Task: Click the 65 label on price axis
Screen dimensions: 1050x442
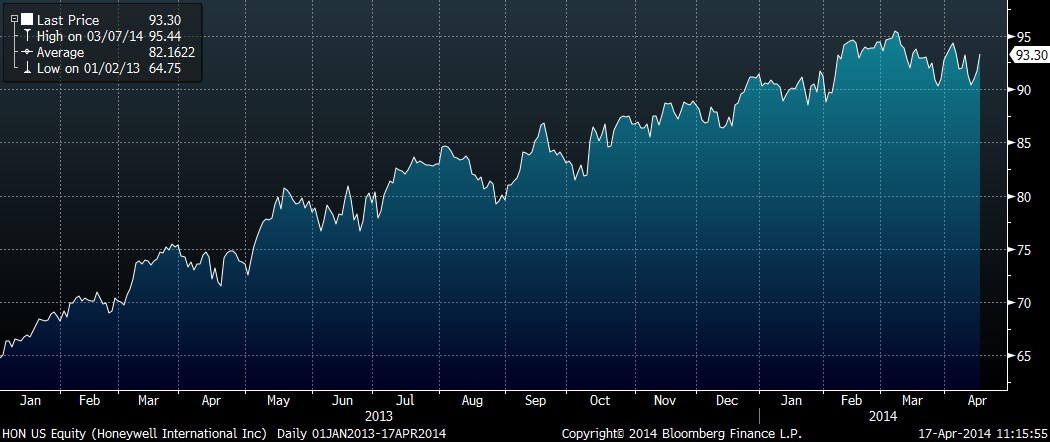Action: (1023, 355)
